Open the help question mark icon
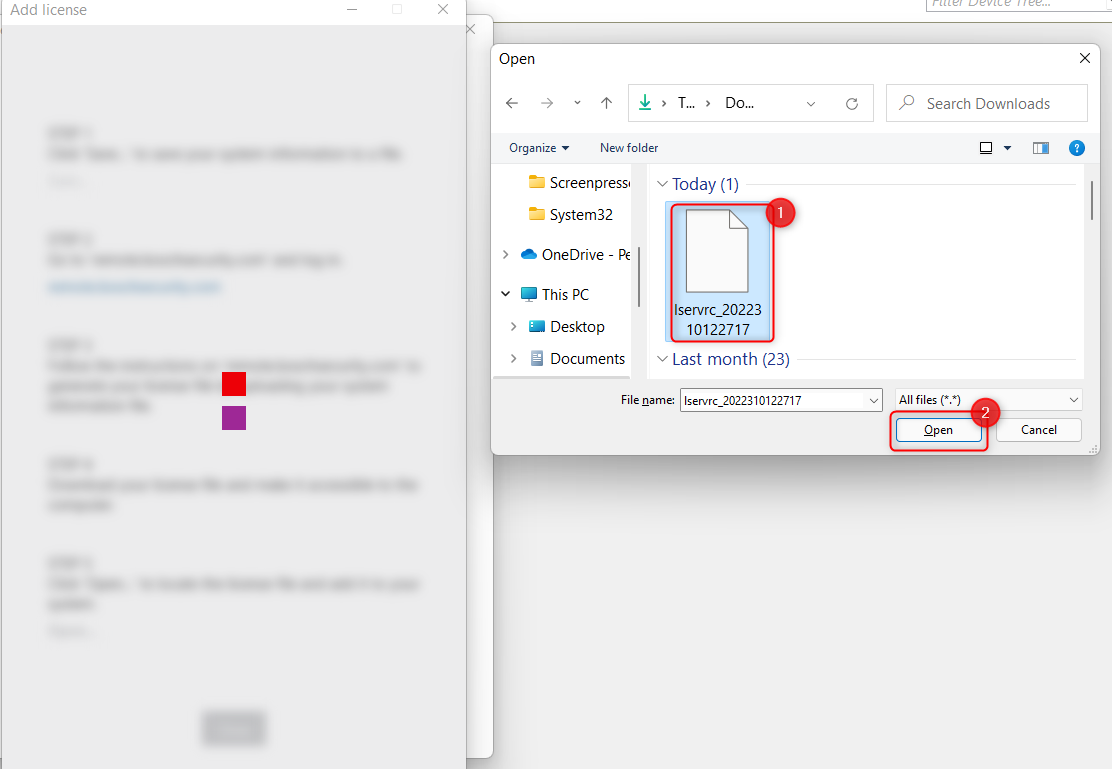 [x=1077, y=148]
